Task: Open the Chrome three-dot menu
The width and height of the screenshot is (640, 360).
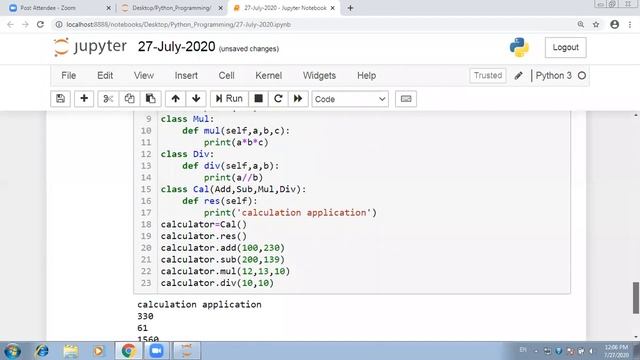Action: [630, 24]
